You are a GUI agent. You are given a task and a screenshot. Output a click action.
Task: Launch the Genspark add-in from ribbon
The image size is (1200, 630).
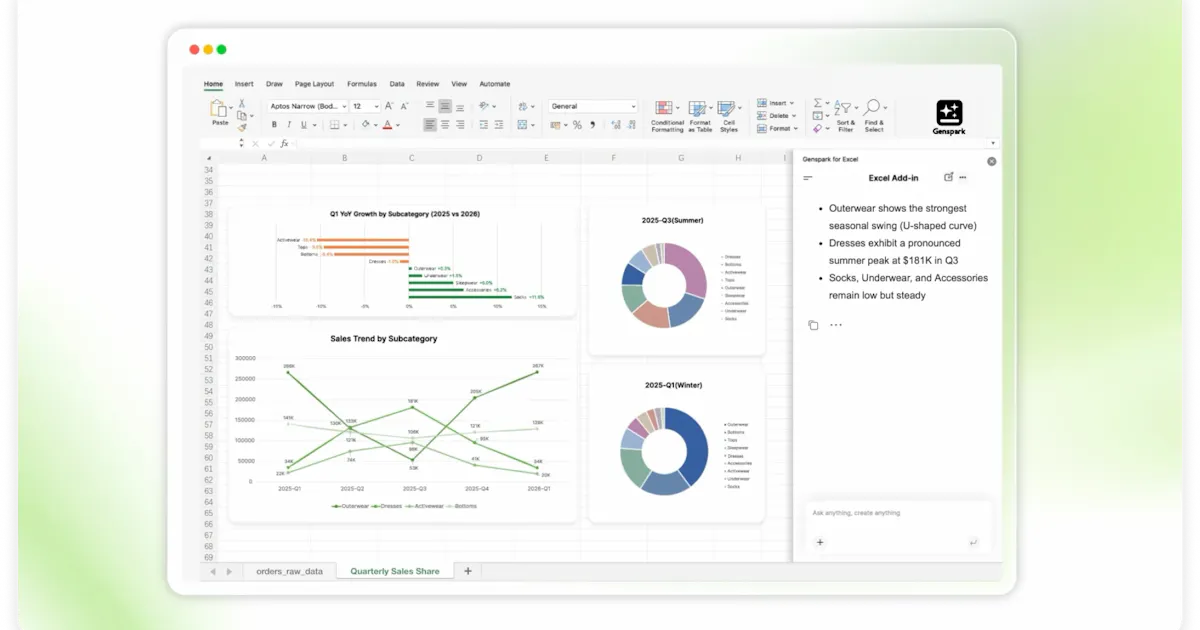click(948, 118)
